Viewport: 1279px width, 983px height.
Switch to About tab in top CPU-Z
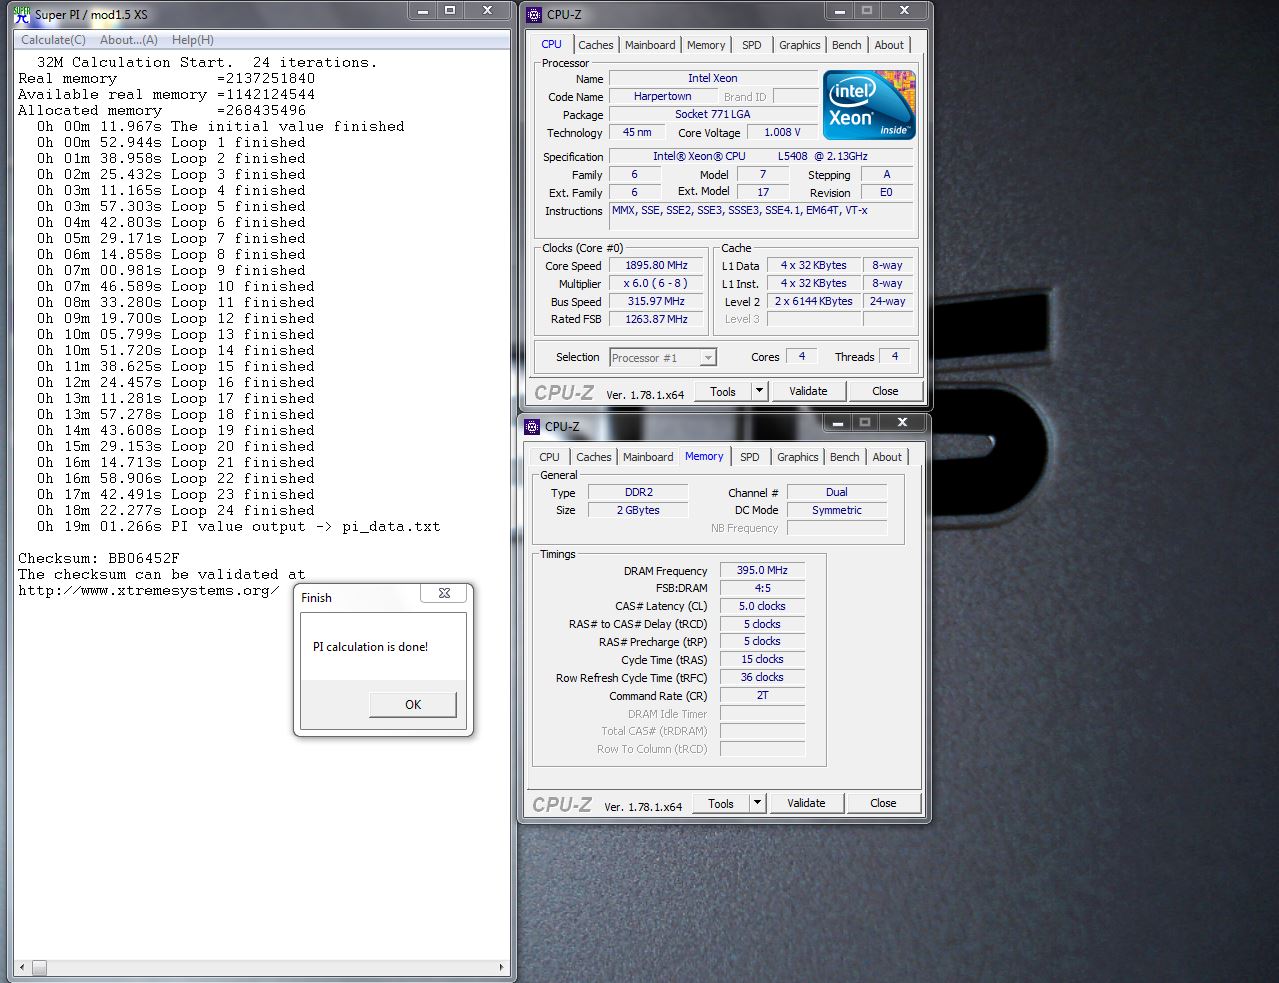(x=889, y=45)
